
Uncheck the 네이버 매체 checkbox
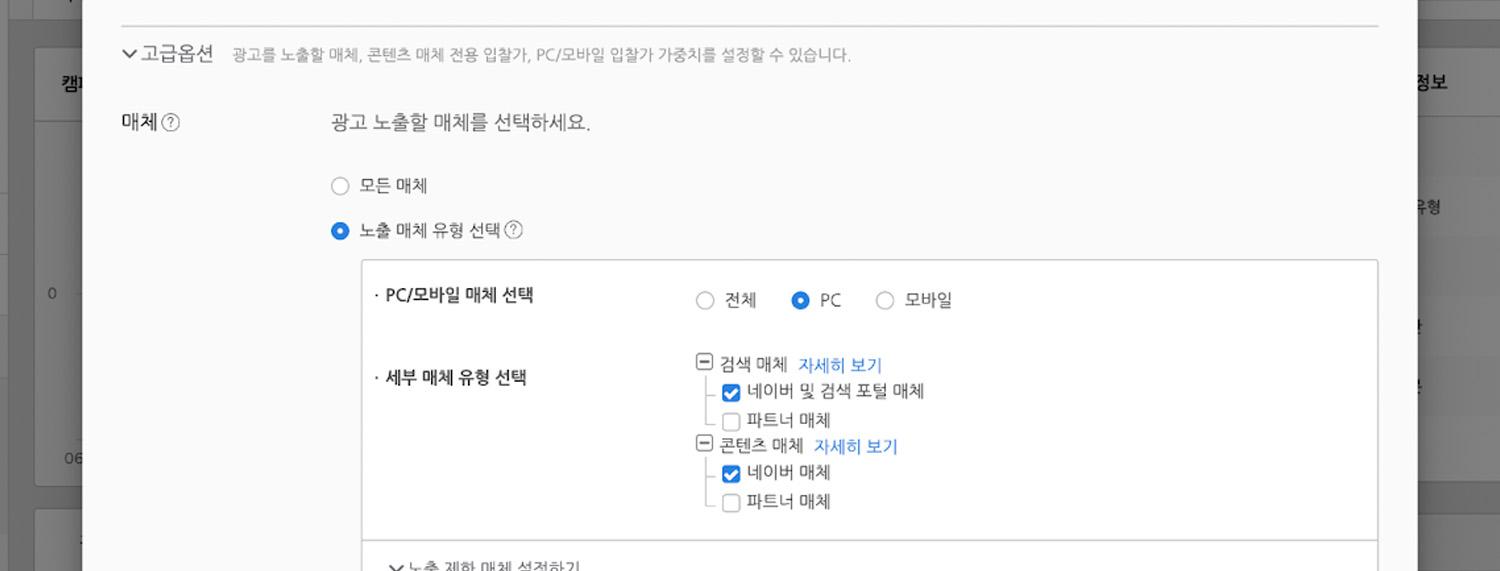(x=731, y=474)
